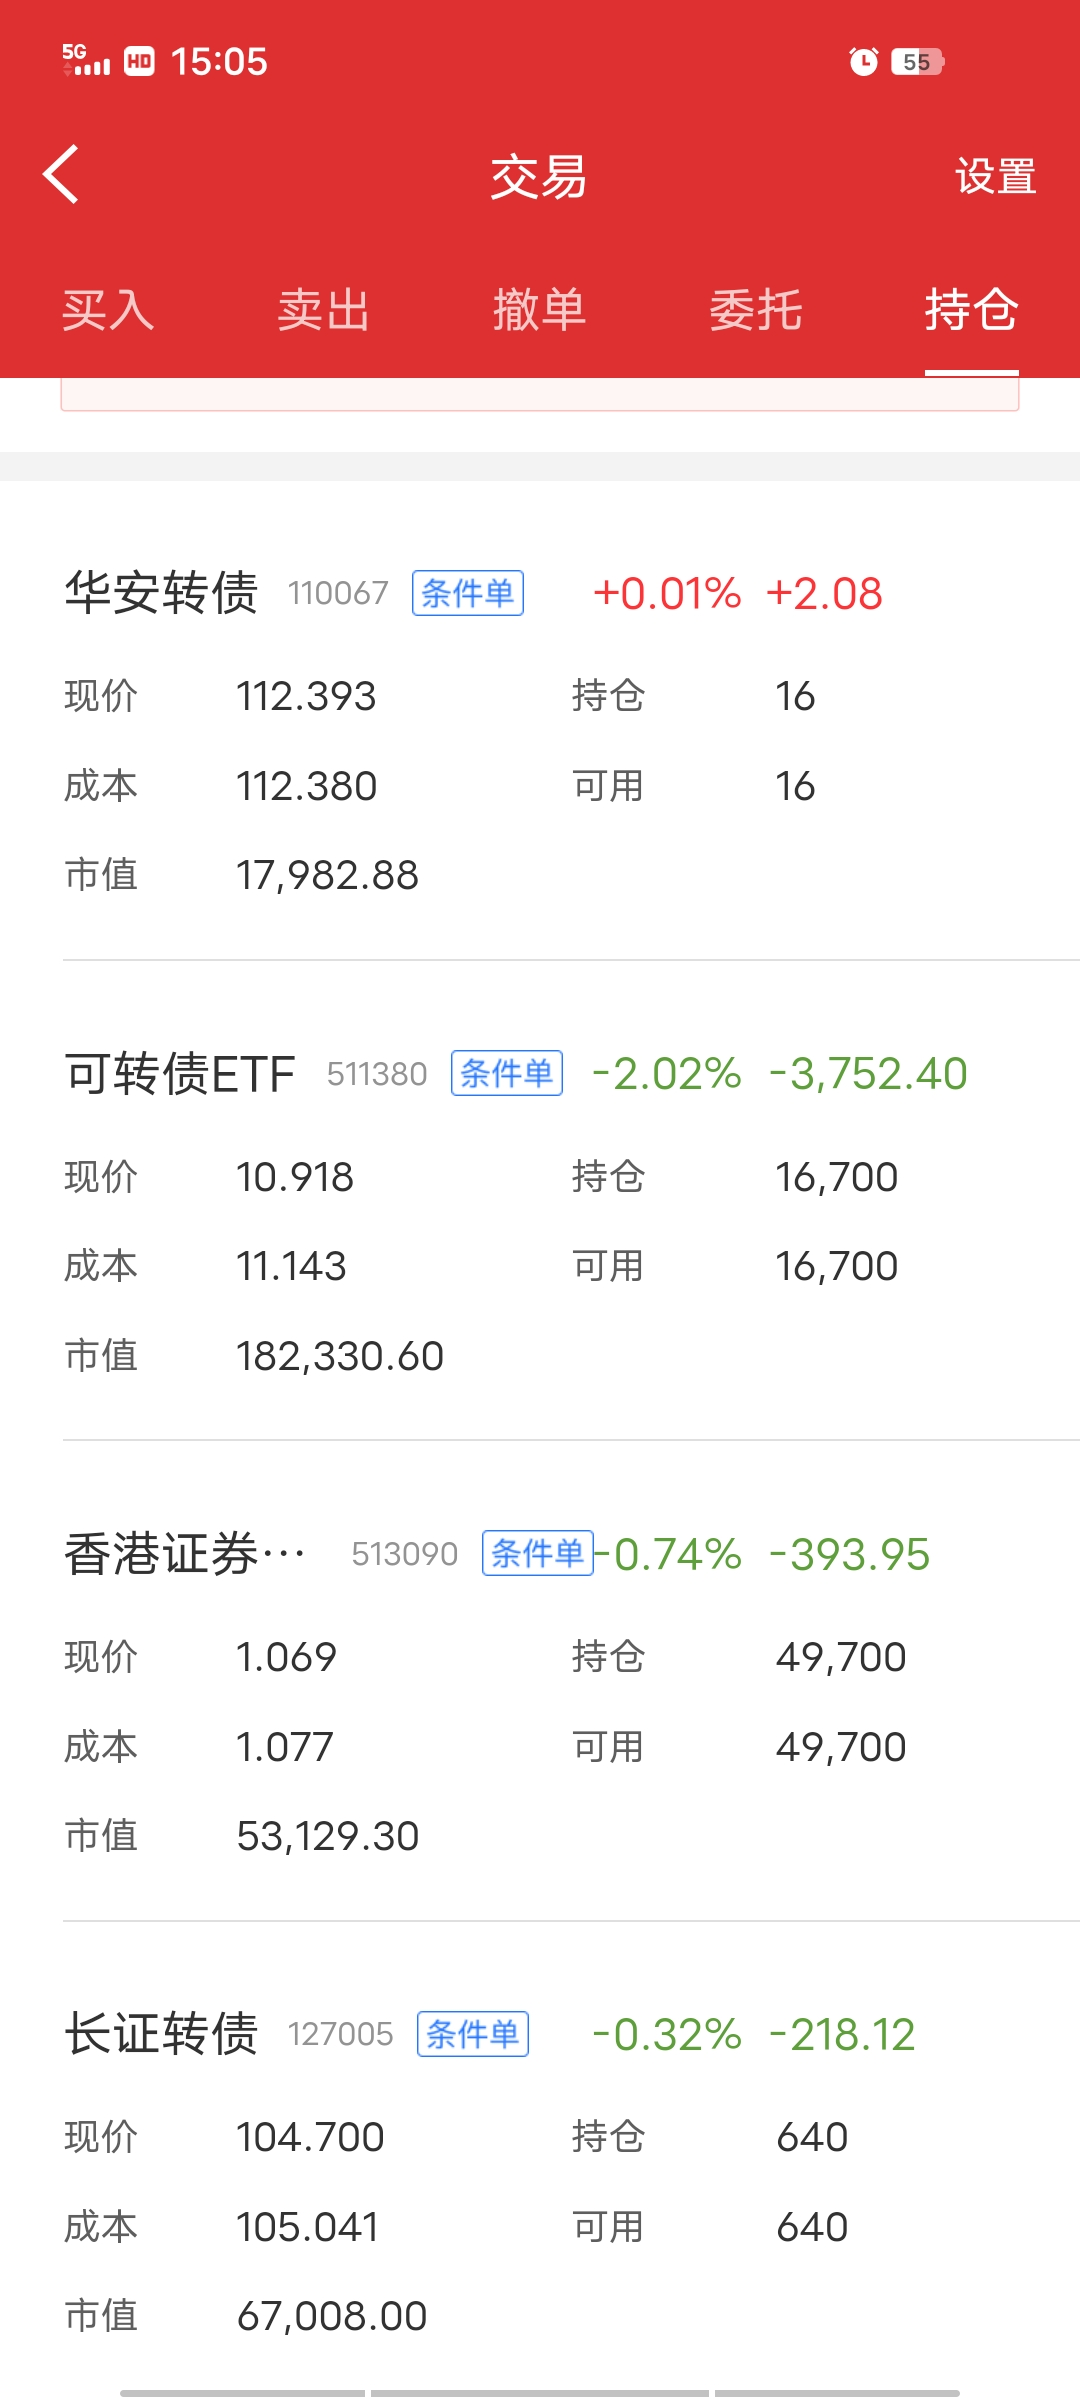The image size is (1080, 2400).
Task: Tap the truncated 香港证券 holding name
Action: [x=185, y=1554]
